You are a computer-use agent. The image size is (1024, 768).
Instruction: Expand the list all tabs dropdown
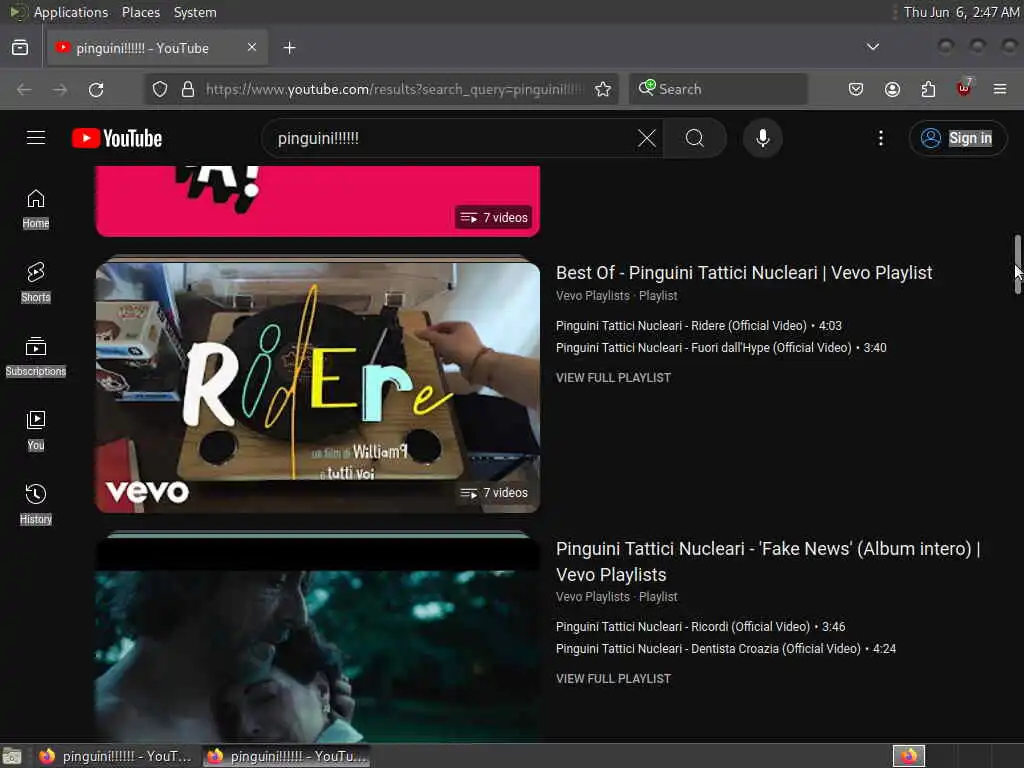[872, 47]
